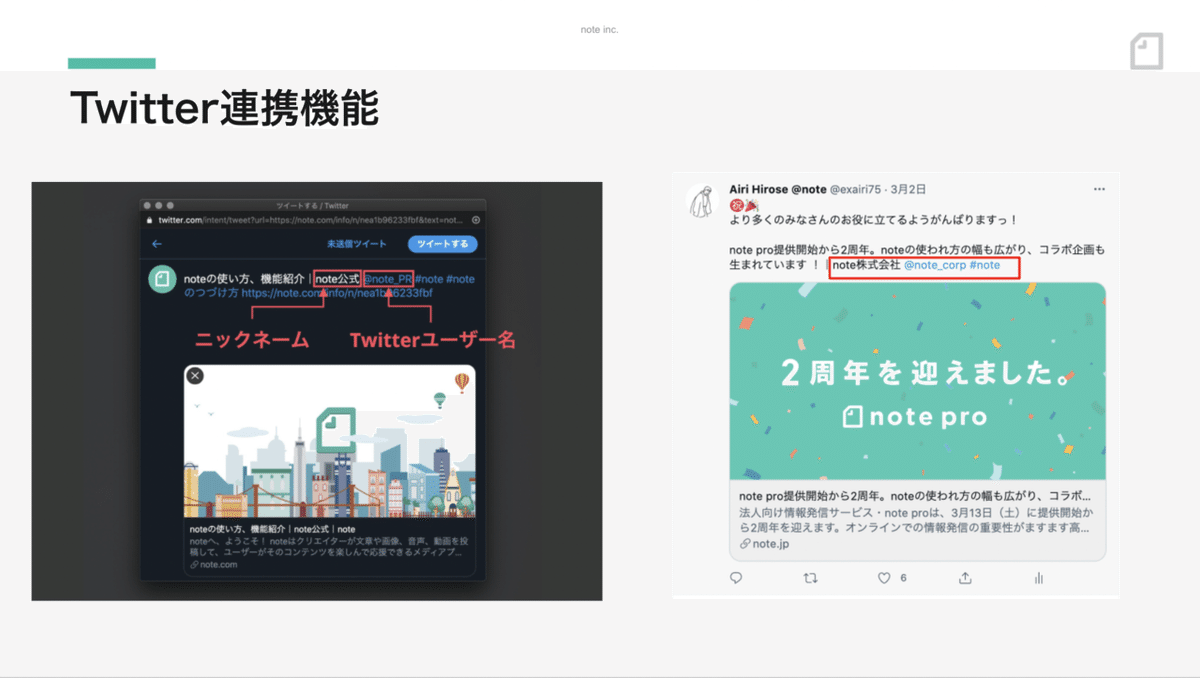Open the city illustration link card

330,441
